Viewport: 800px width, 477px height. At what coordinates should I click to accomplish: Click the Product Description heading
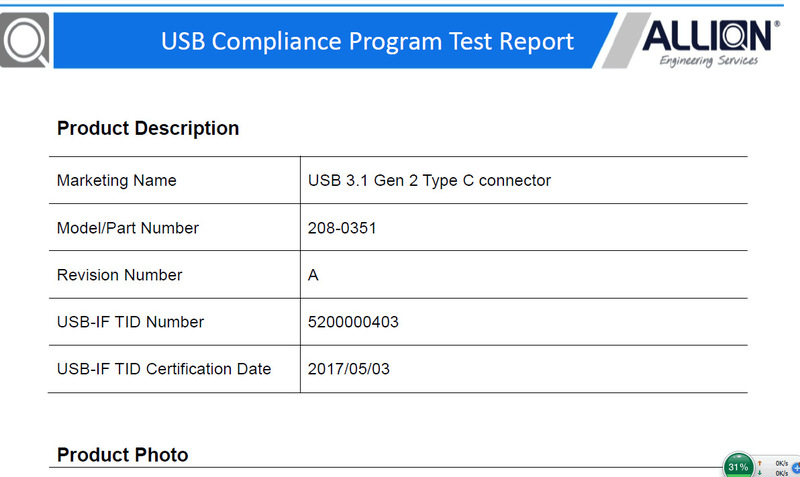148,128
